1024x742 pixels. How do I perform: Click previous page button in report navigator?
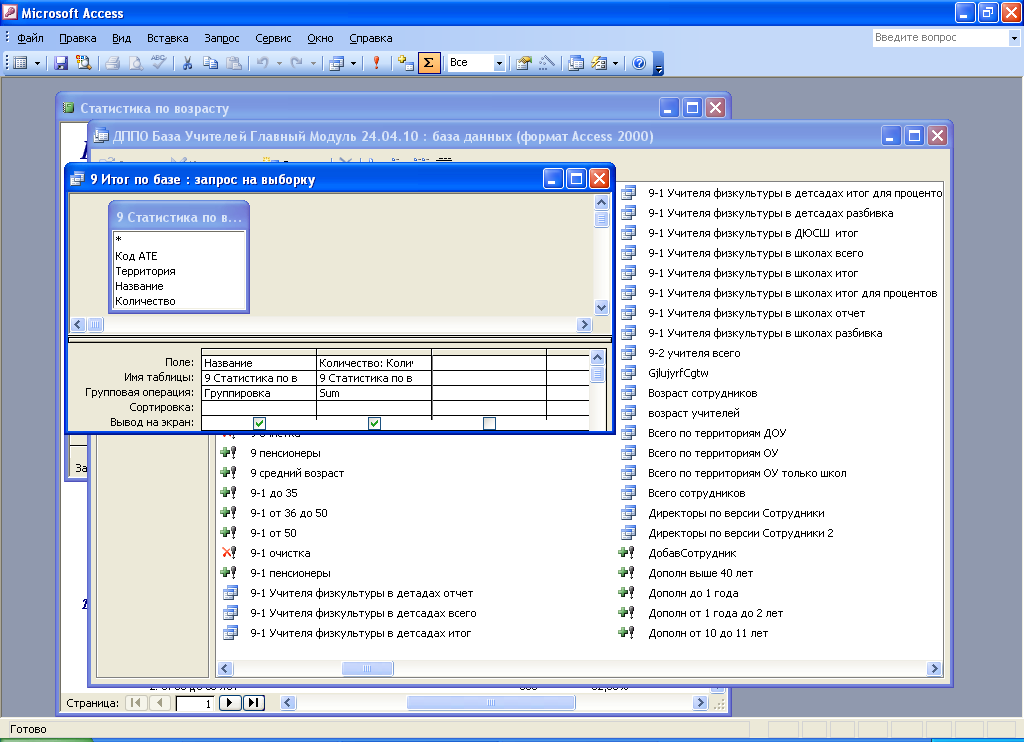159,703
